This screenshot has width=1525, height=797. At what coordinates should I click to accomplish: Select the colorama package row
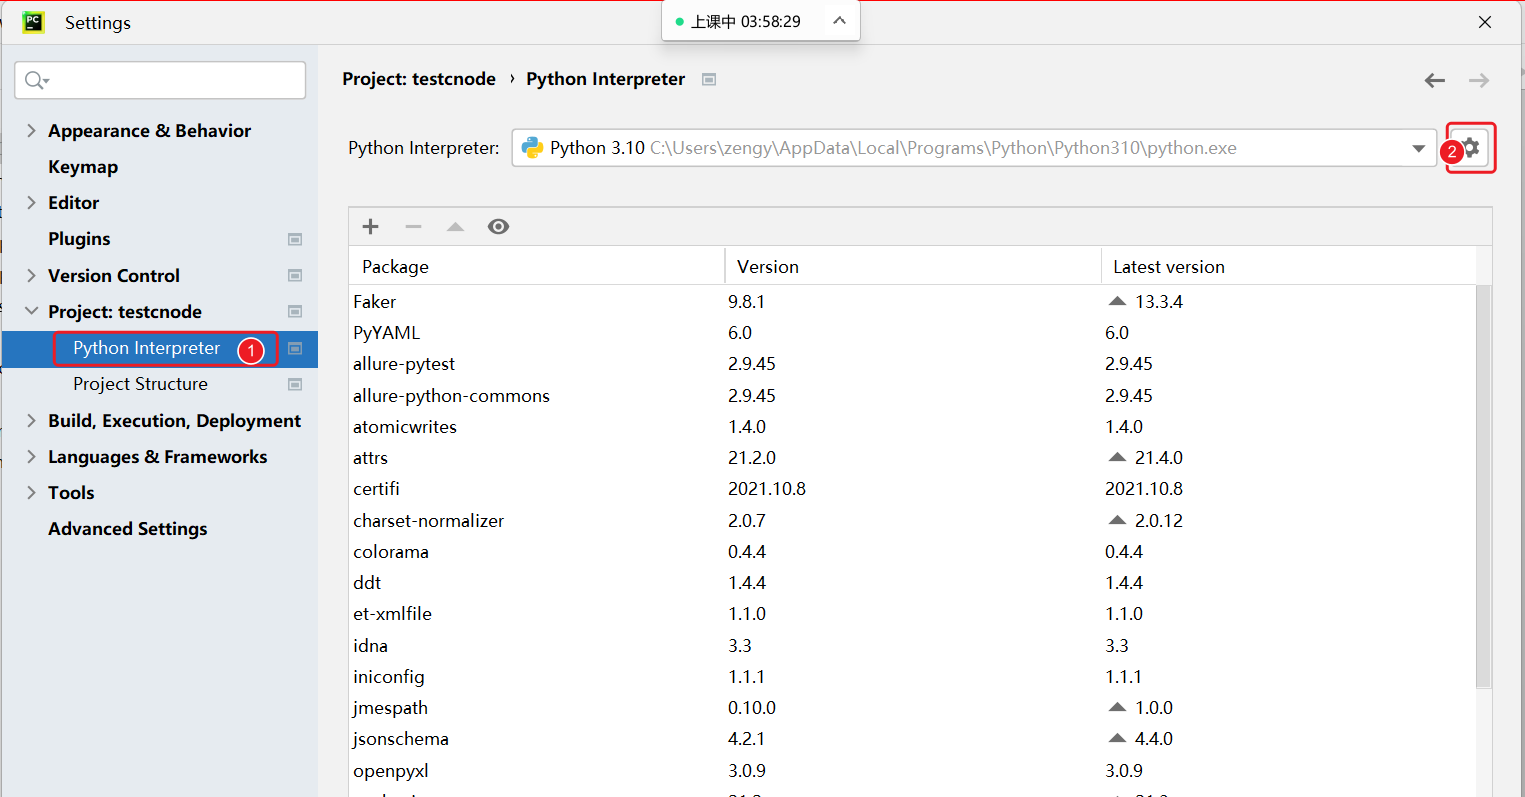click(x=912, y=551)
